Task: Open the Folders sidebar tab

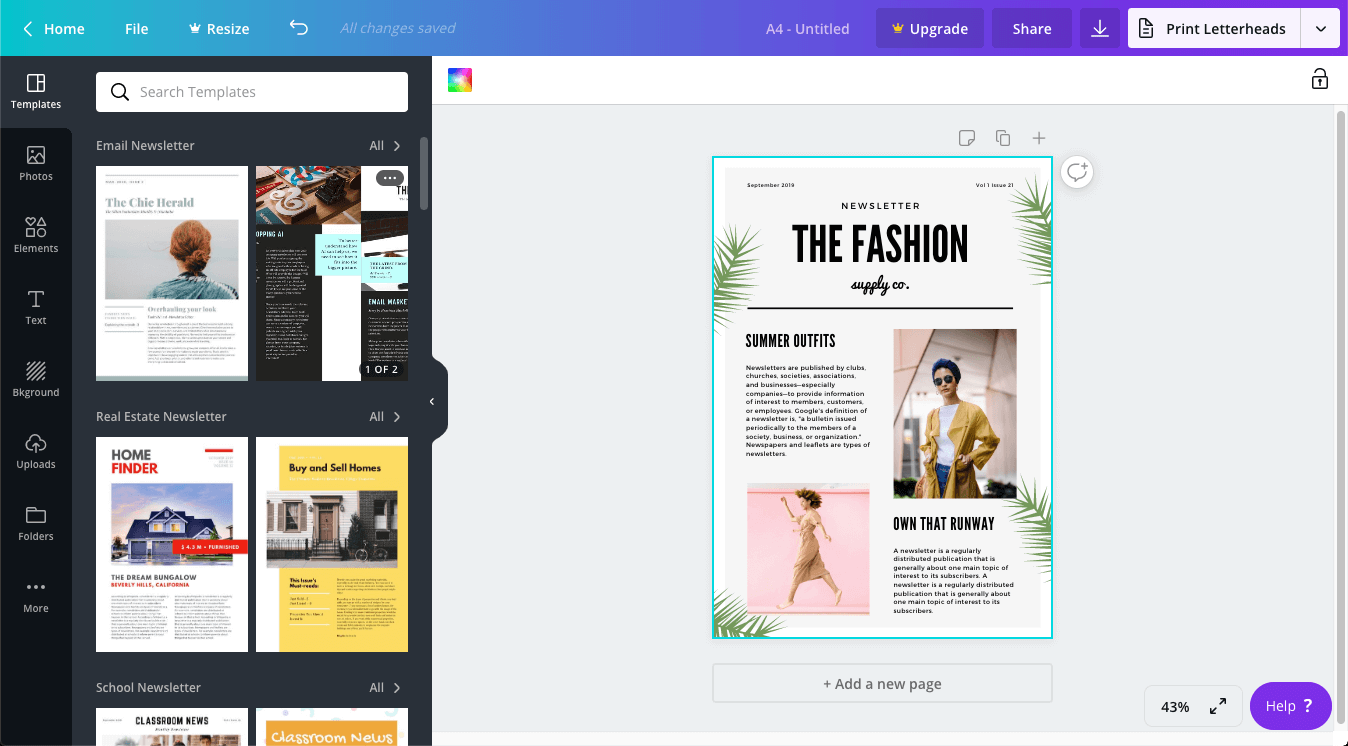Action: [36, 524]
